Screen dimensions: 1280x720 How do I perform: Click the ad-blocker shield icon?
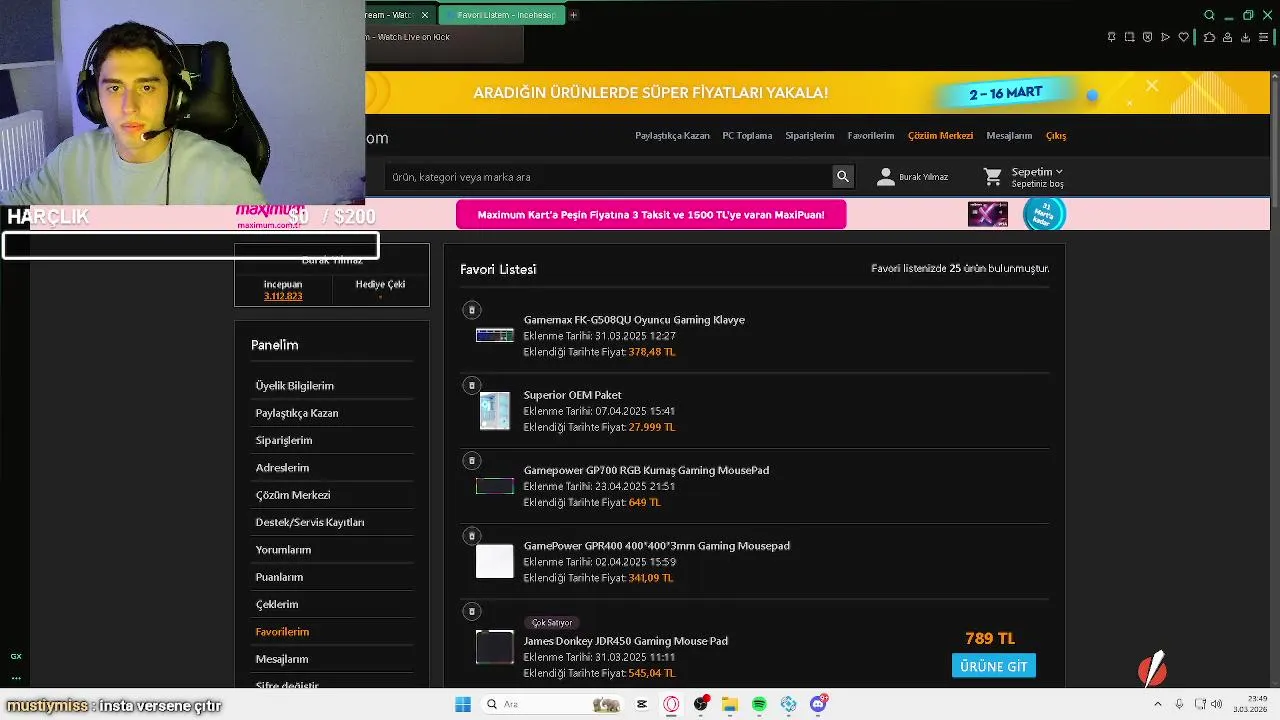point(1147,37)
